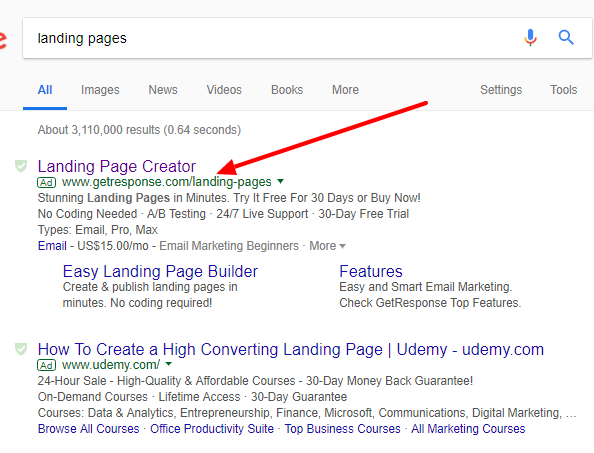Screen dimensions: 594x453
Task: Open the Videos tab
Action: tap(224, 90)
